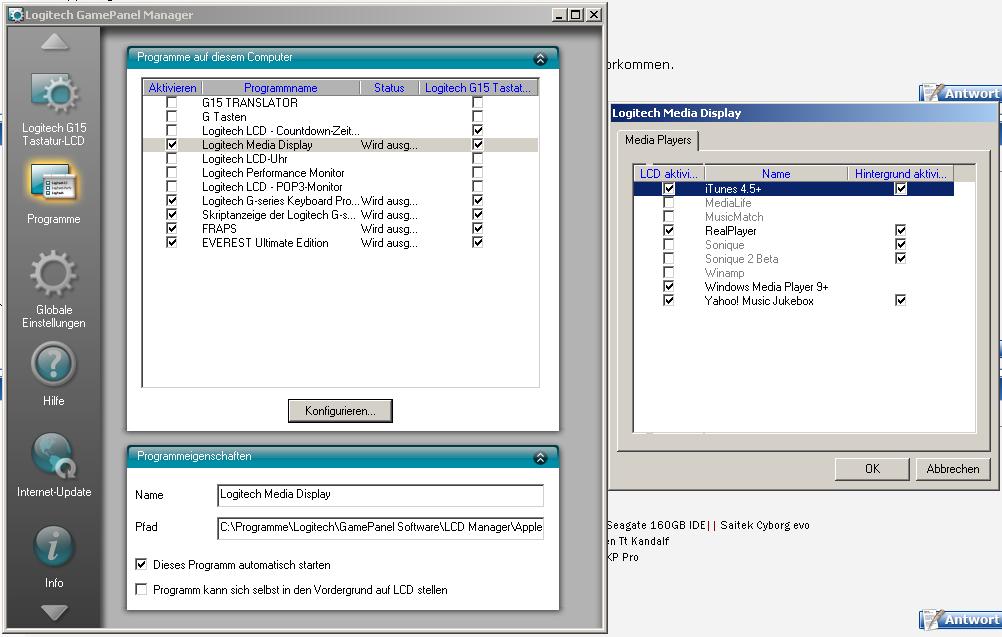Click GamePanel Manager title bar icon

[x=15, y=14]
